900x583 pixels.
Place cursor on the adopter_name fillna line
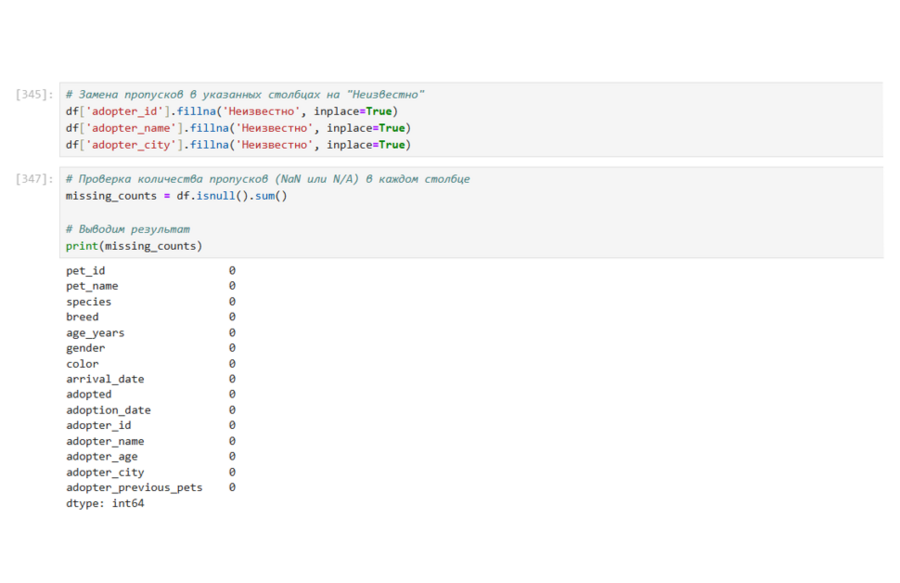[x=238, y=128]
